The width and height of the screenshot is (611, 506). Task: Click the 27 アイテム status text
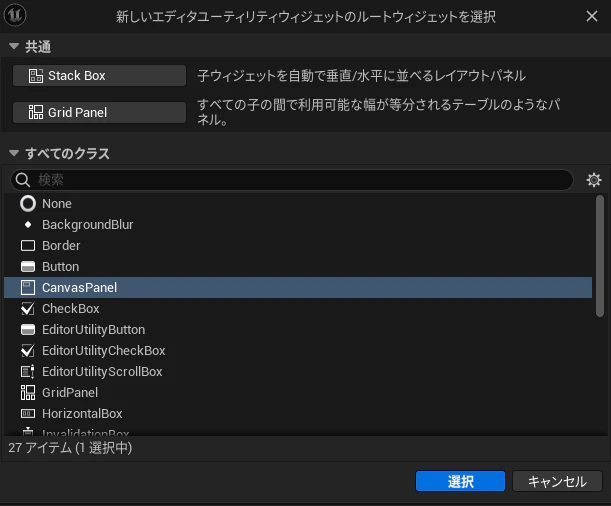pos(70,448)
